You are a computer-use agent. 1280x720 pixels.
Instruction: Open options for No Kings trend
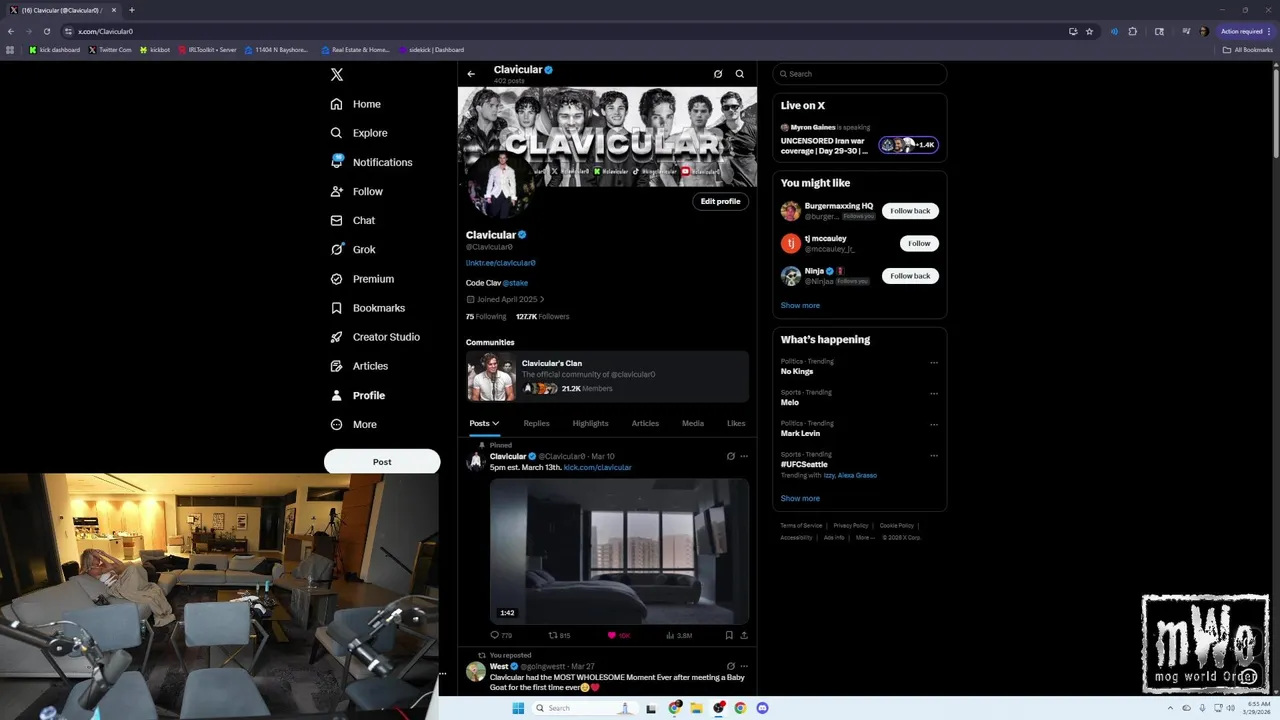pos(934,363)
